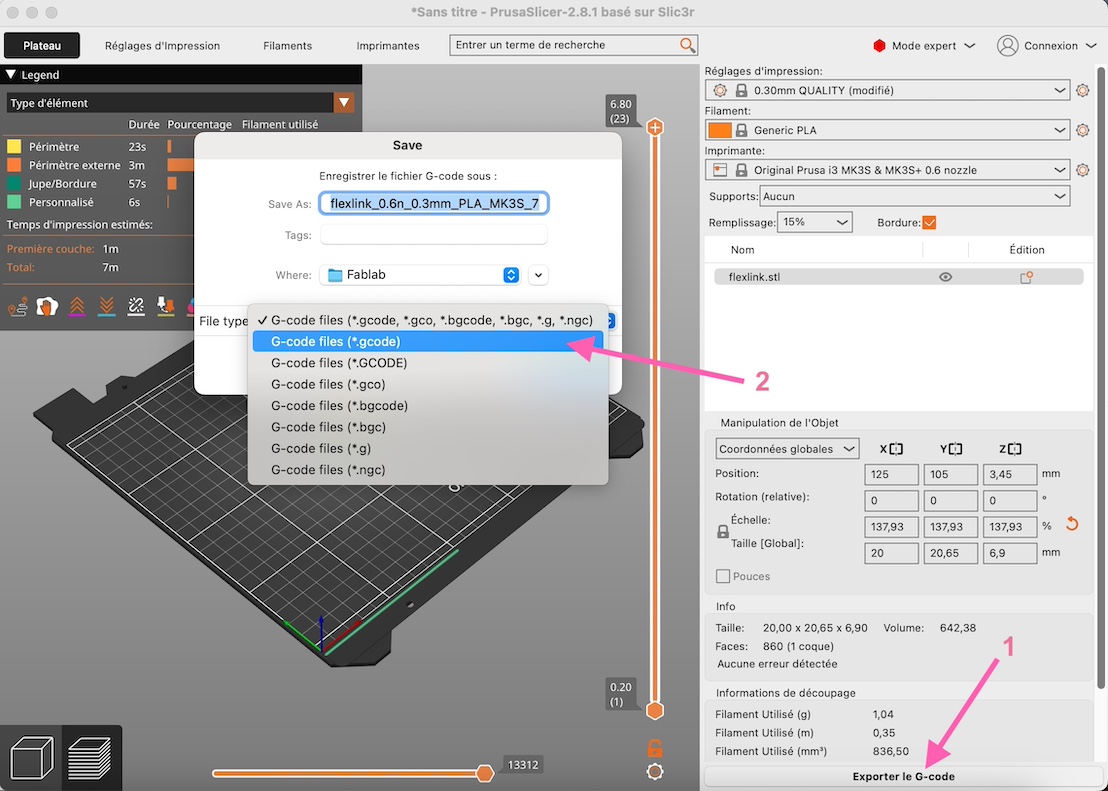Click the Connexion user account icon
This screenshot has height=791, width=1108.
click(x=1007, y=45)
